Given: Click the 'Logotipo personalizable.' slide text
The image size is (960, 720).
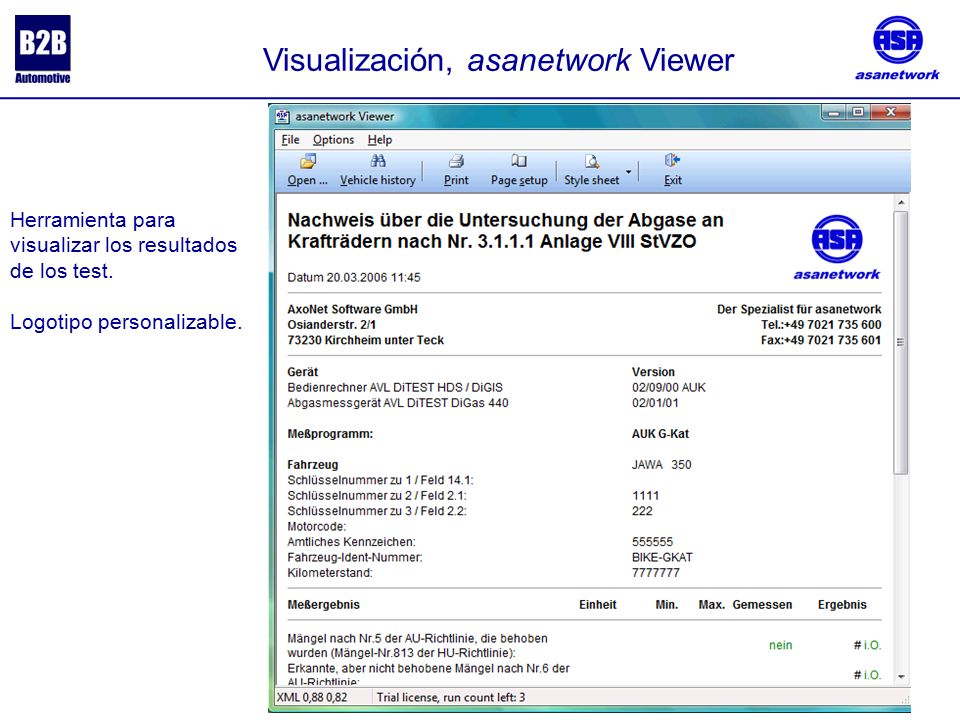Looking at the screenshot, I should (126, 322).
